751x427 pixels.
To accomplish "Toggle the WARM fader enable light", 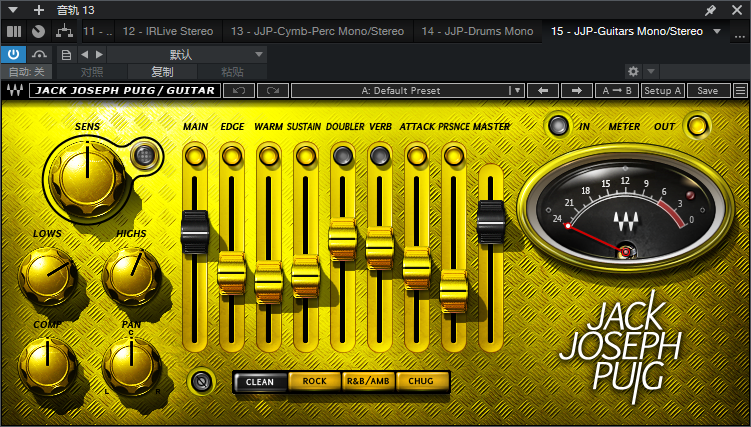I will [x=269, y=156].
